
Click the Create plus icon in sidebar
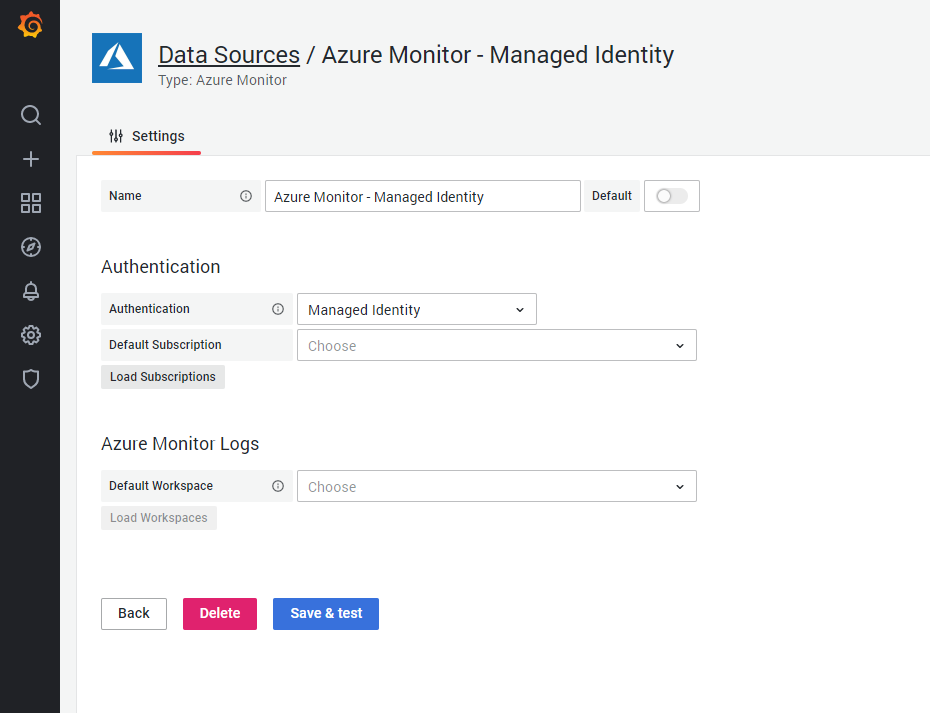click(x=30, y=159)
